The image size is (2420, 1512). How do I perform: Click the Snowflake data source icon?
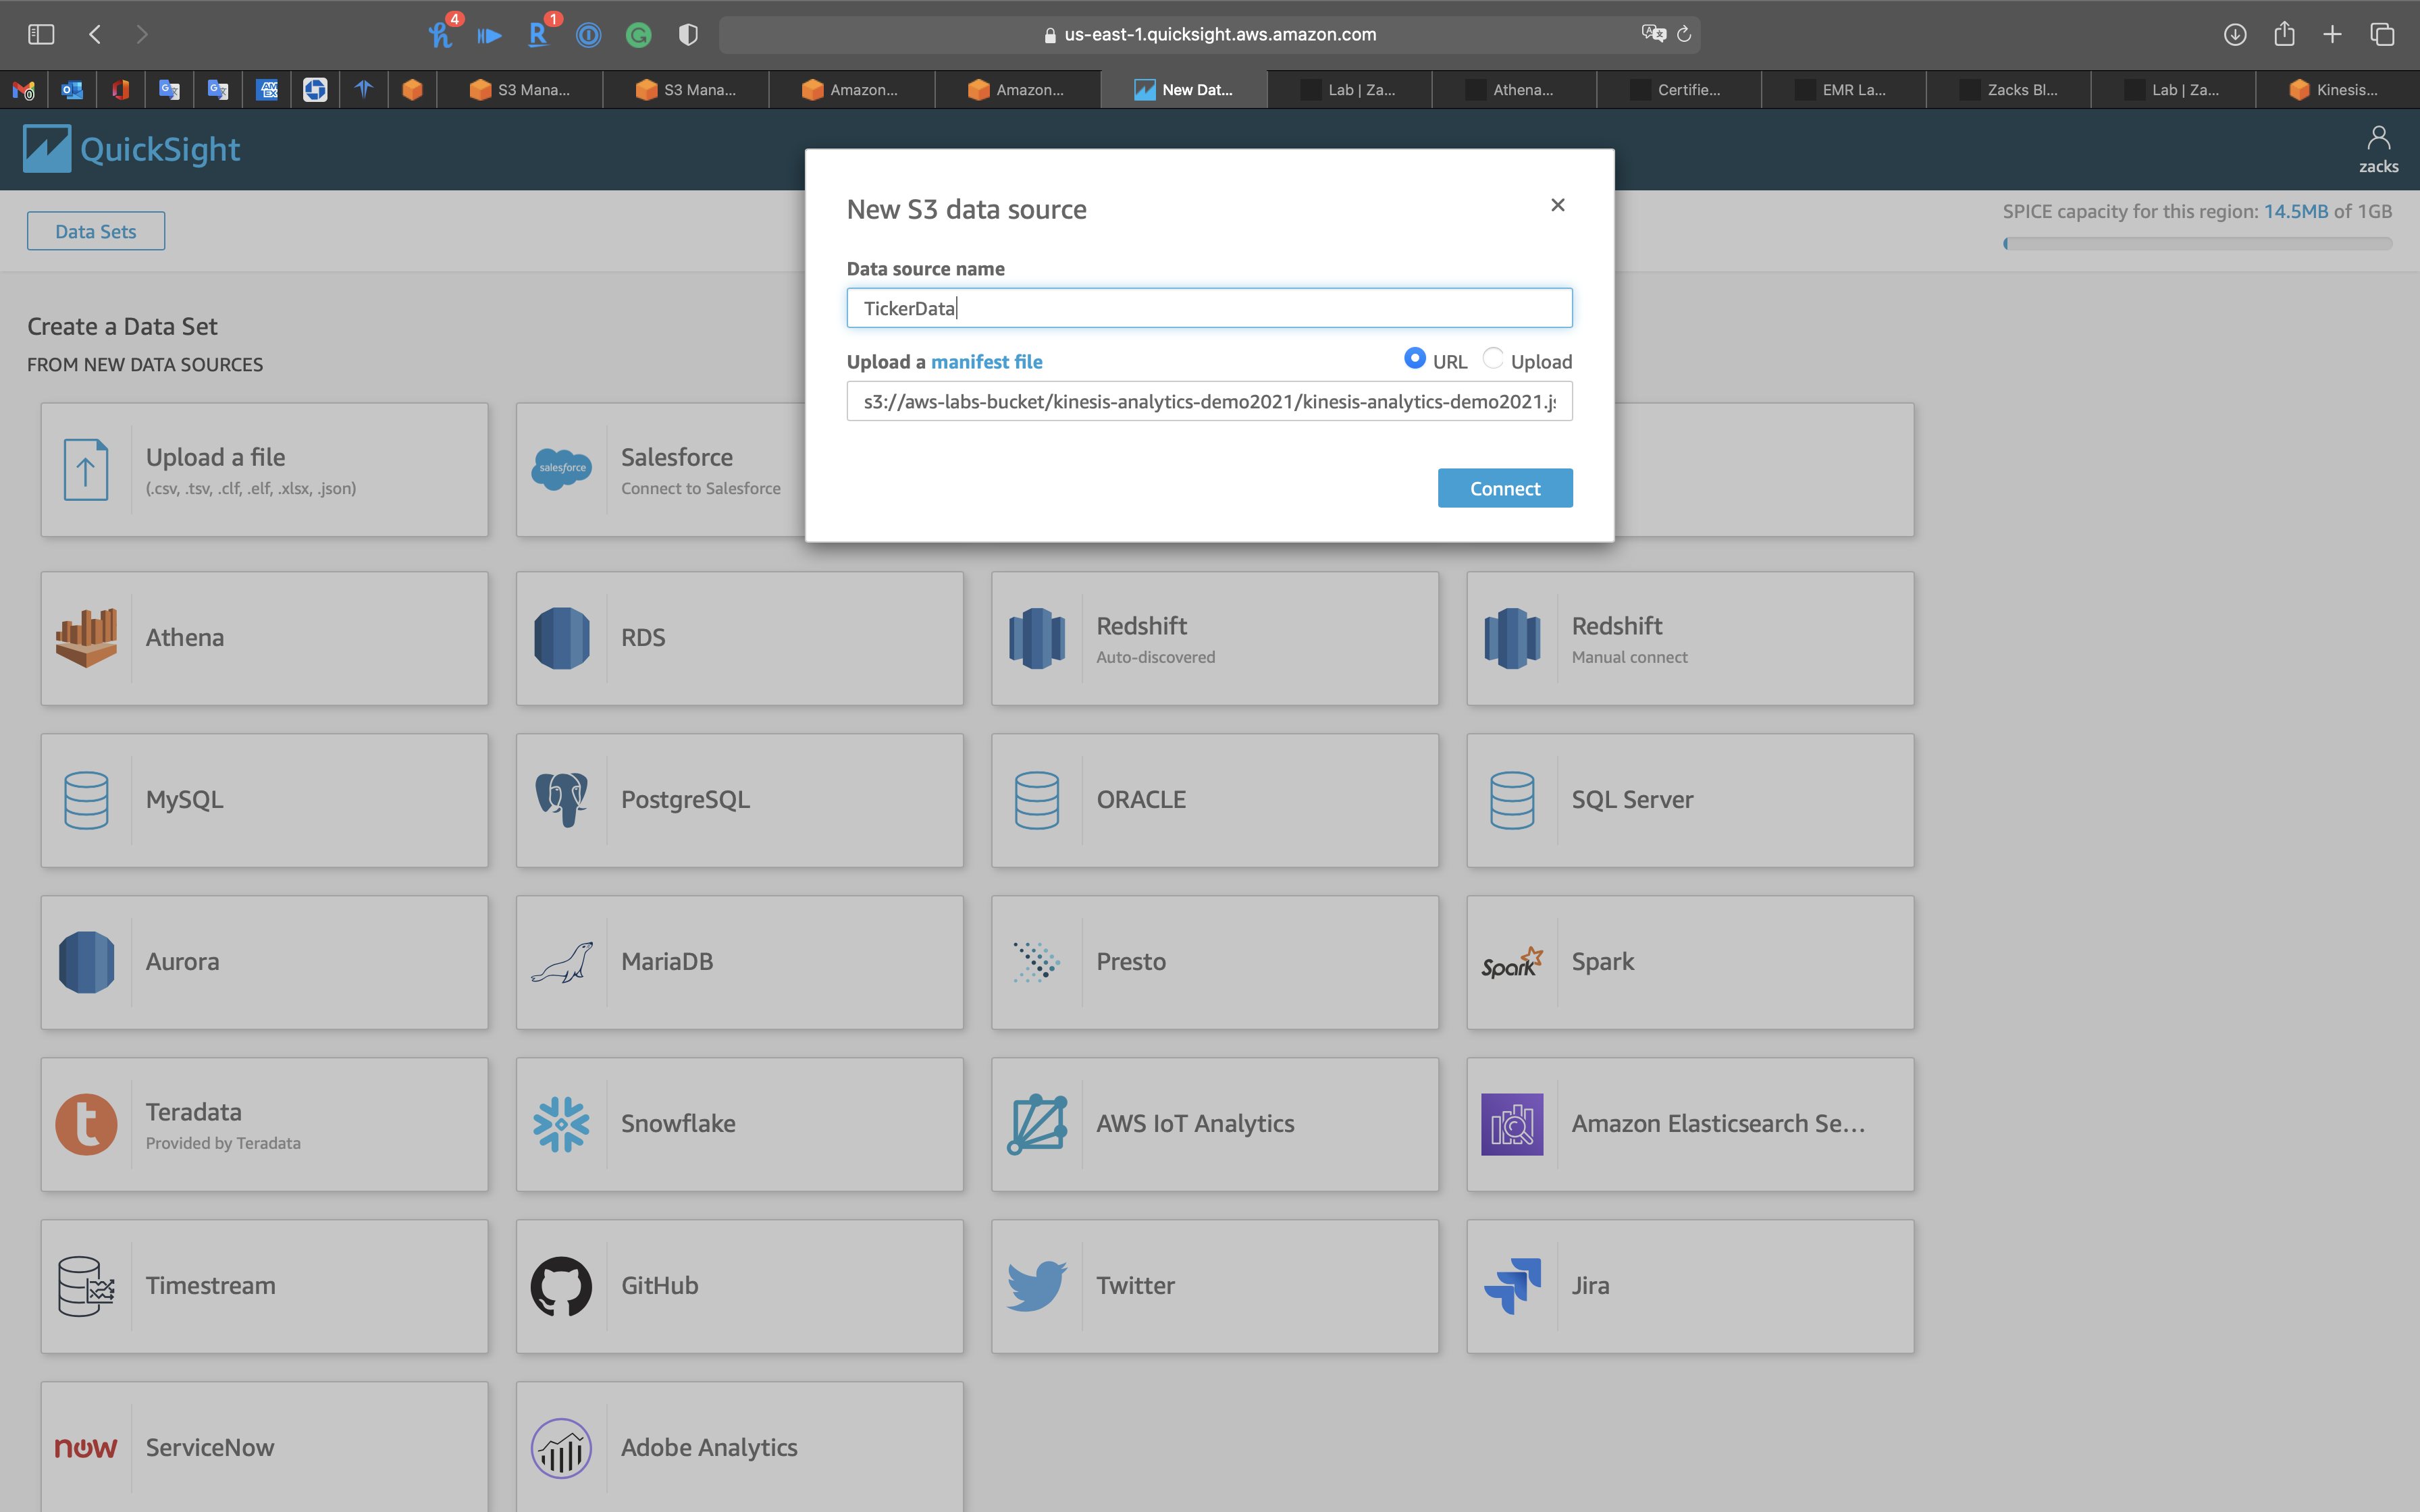coord(561,1124)
